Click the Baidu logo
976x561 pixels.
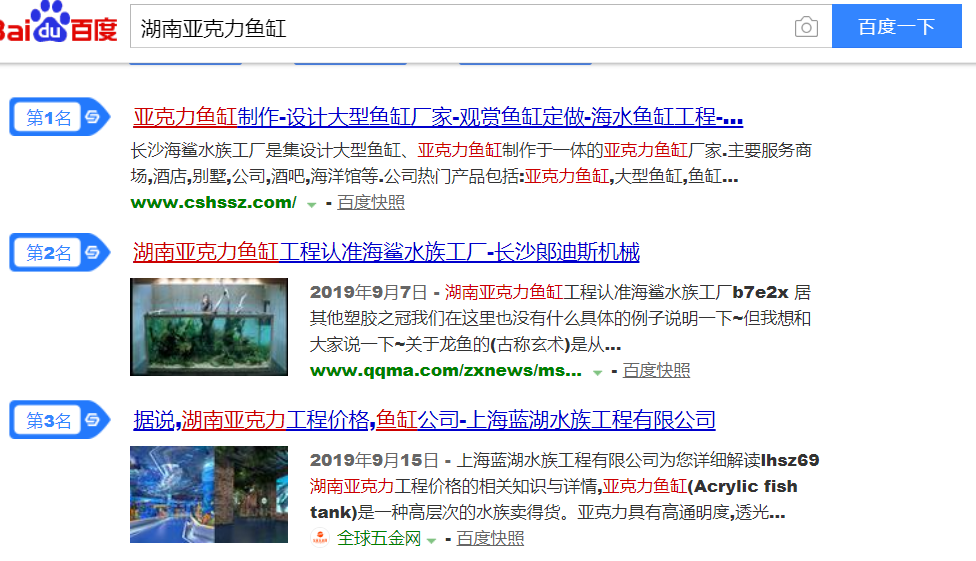click(x=59, y=23)
